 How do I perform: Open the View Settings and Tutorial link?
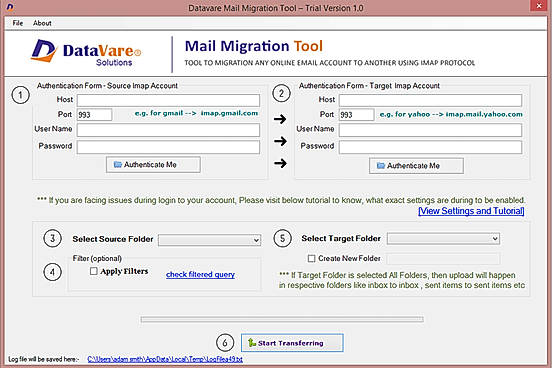click(x=471, y=211)
